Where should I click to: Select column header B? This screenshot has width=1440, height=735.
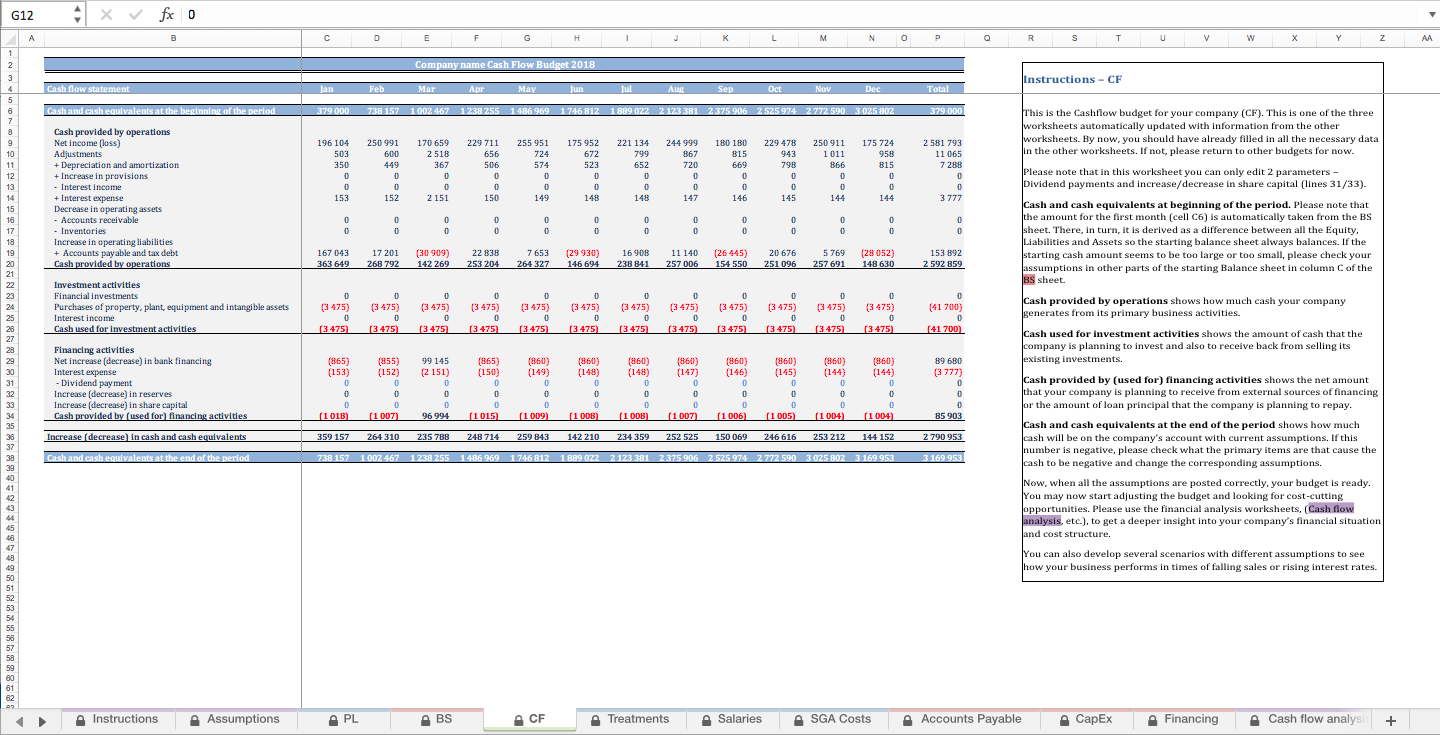173,38
